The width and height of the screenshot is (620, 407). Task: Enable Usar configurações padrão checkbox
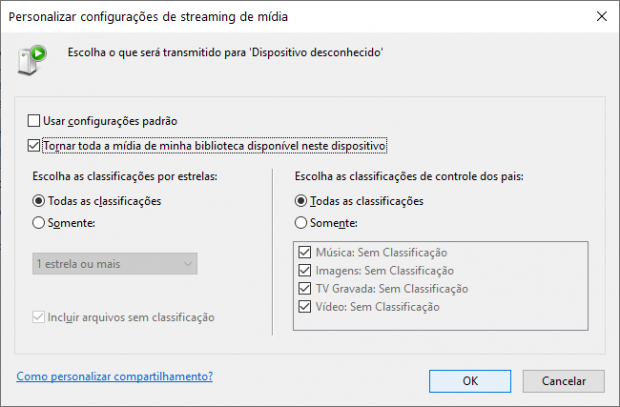click(34, 121)
